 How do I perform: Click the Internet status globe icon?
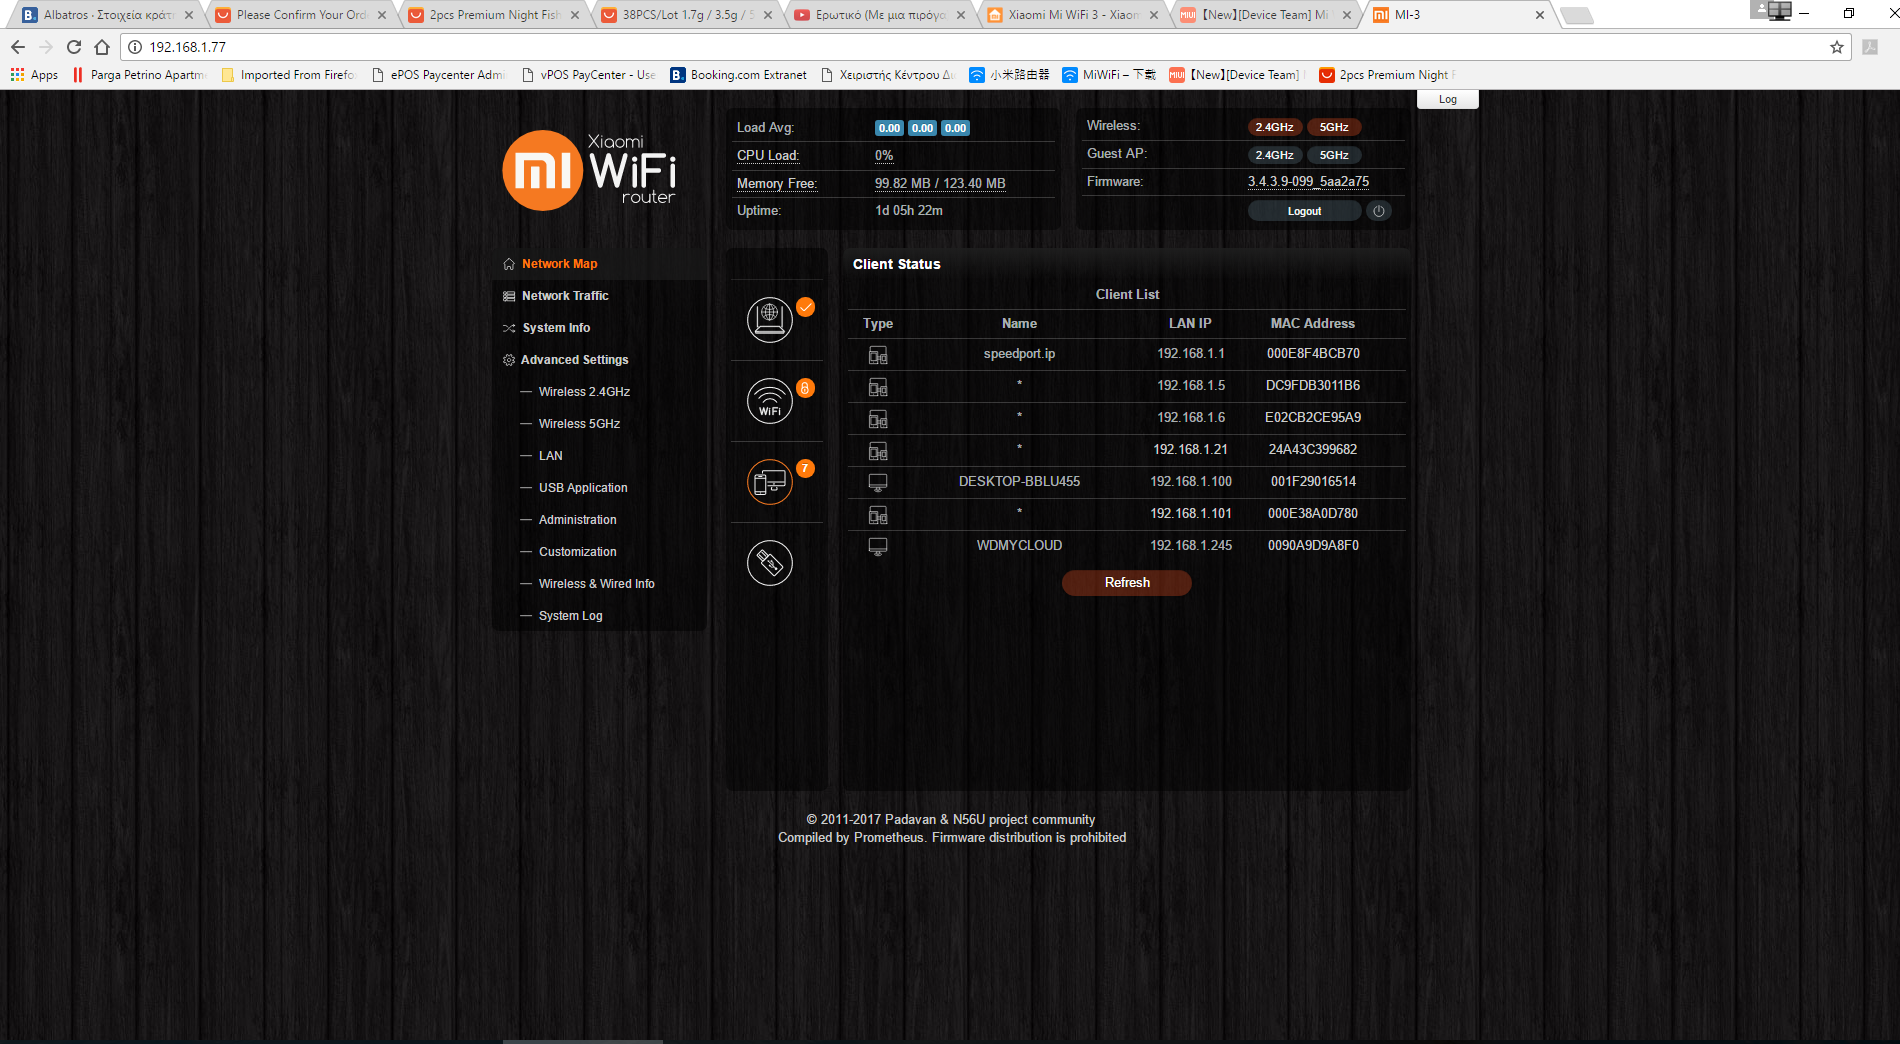coord(769,320)
